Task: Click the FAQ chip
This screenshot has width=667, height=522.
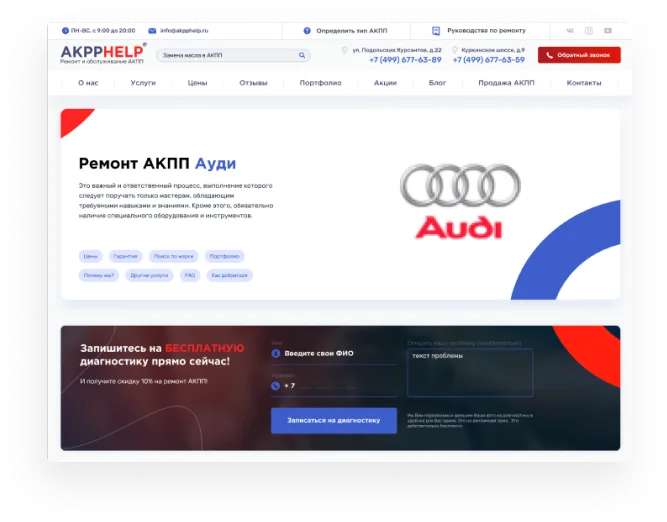Action: click(190, 275)
